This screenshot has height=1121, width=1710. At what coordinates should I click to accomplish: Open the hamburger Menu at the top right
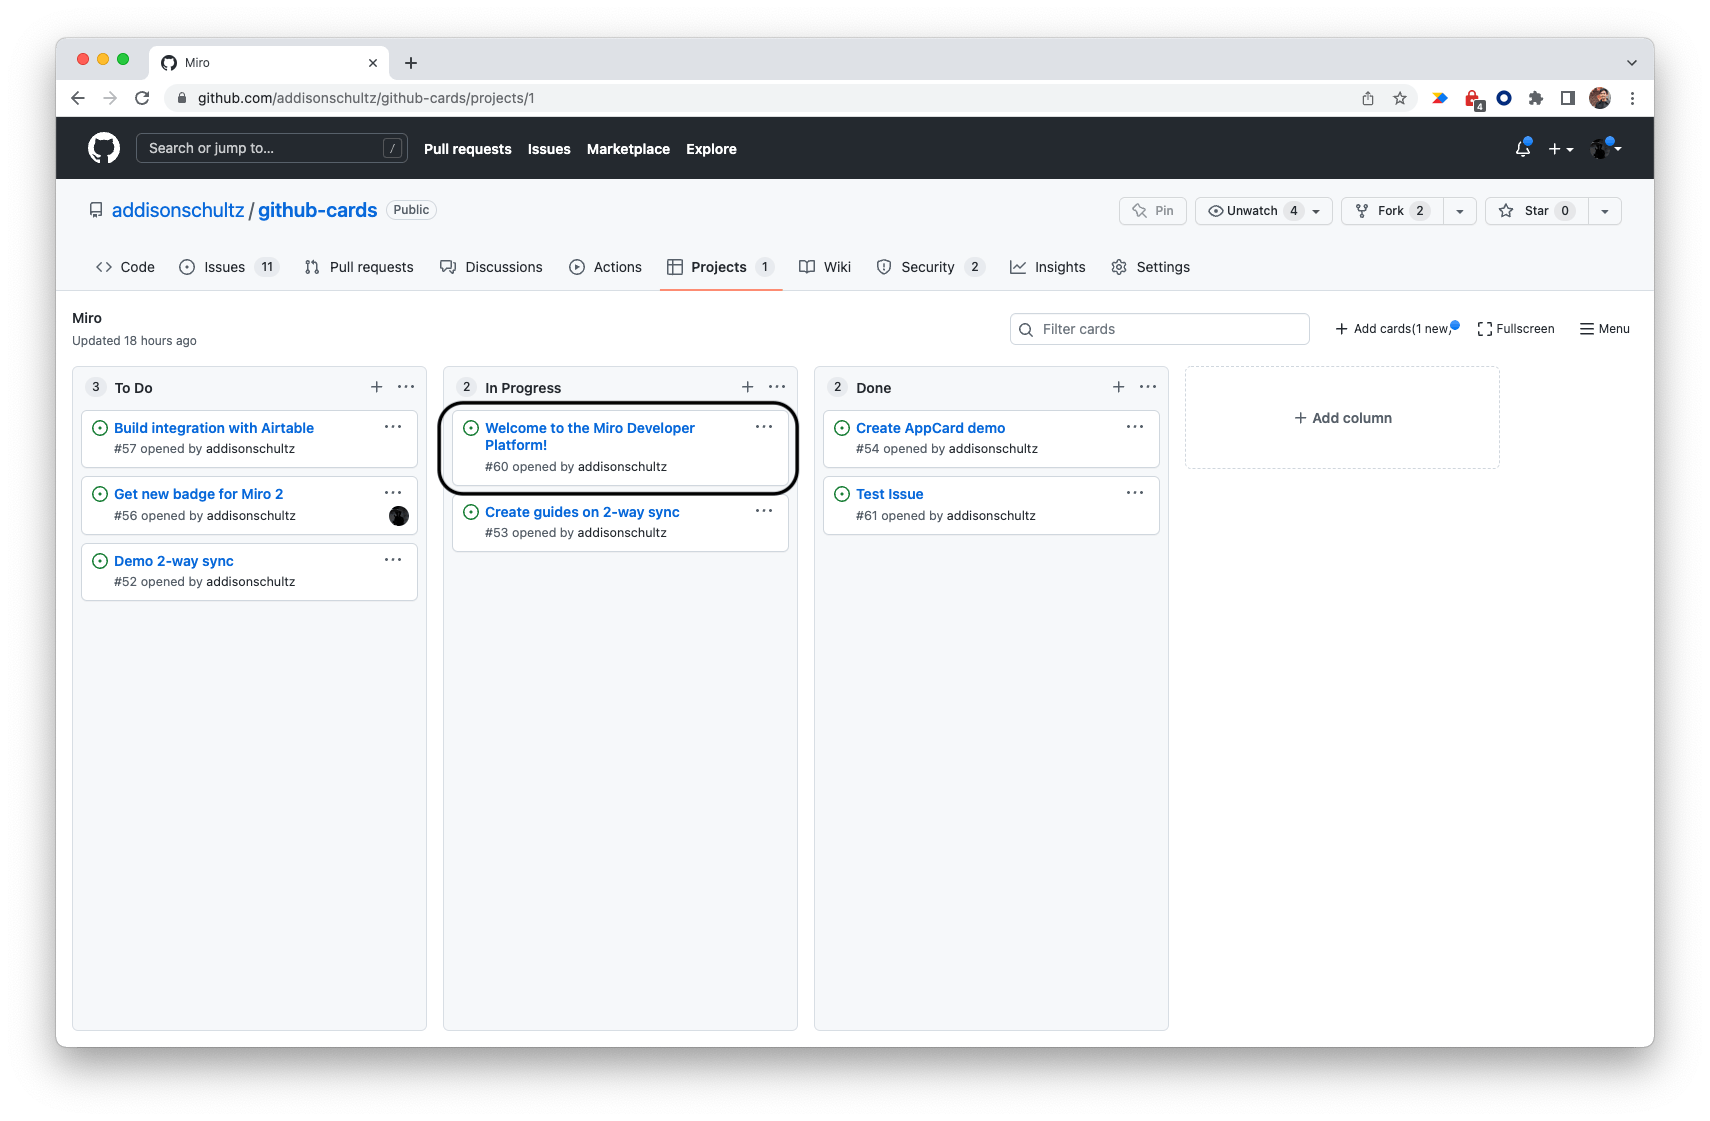click(x=1604, y=328)
